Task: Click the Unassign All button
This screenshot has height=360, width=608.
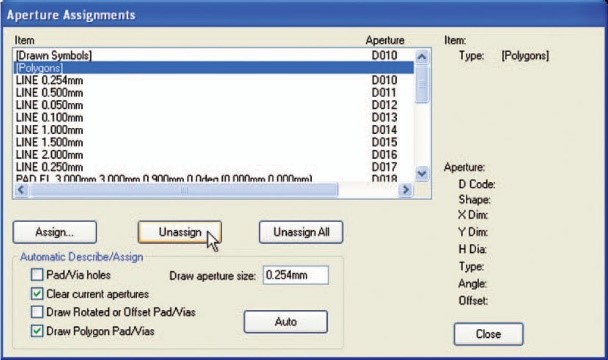Action: pos(301,232)
